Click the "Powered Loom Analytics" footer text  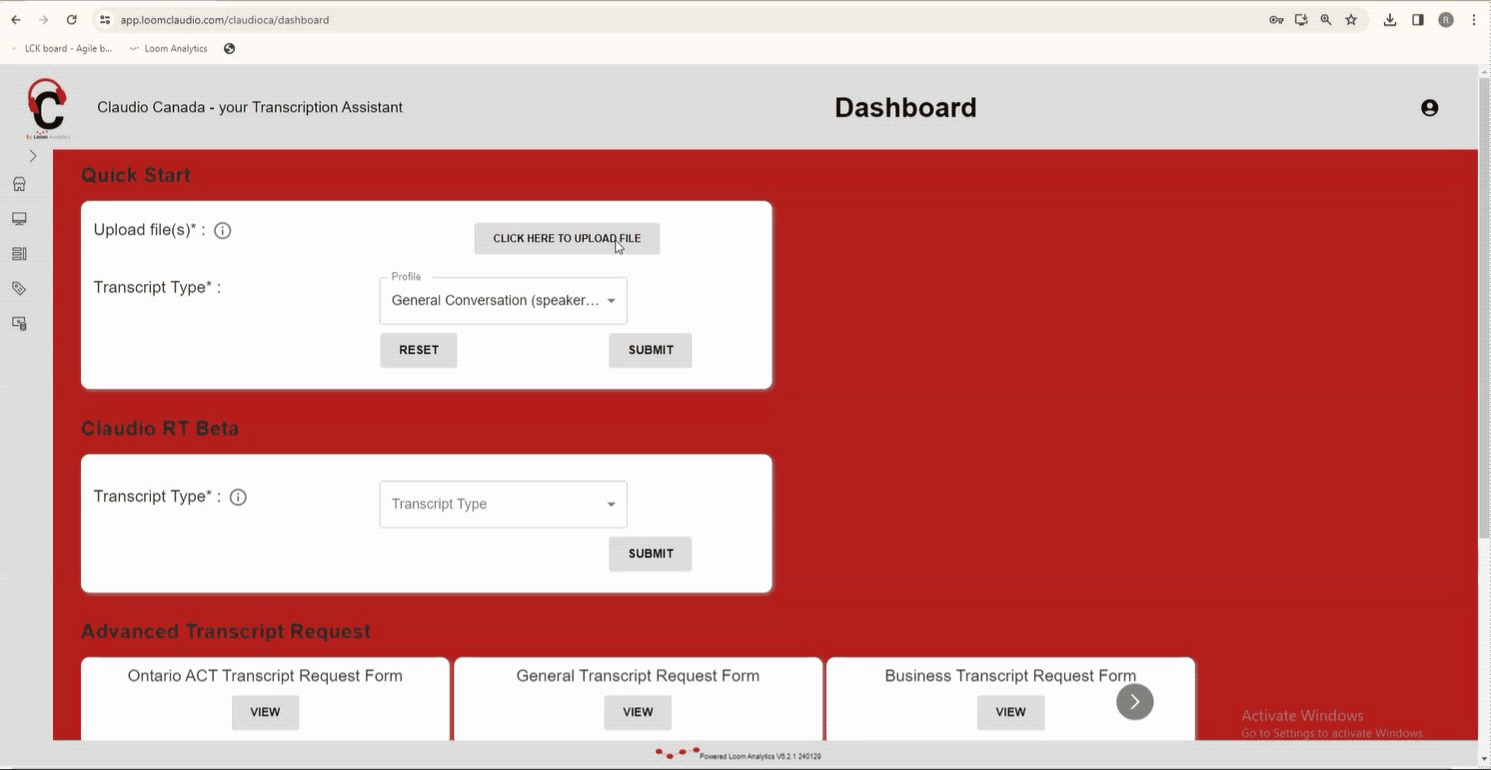(x=761, y=756)
